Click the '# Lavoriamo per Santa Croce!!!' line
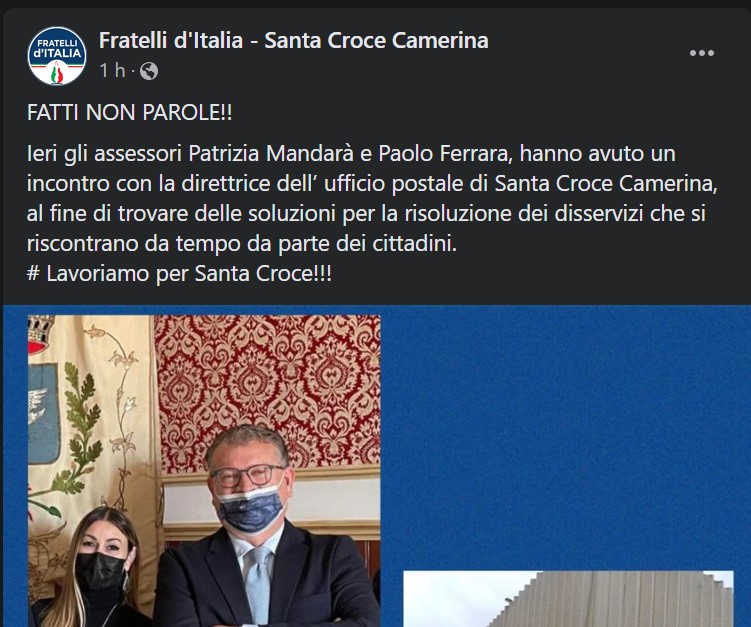This screenshot has width=751, height=627. click(179, 274)
